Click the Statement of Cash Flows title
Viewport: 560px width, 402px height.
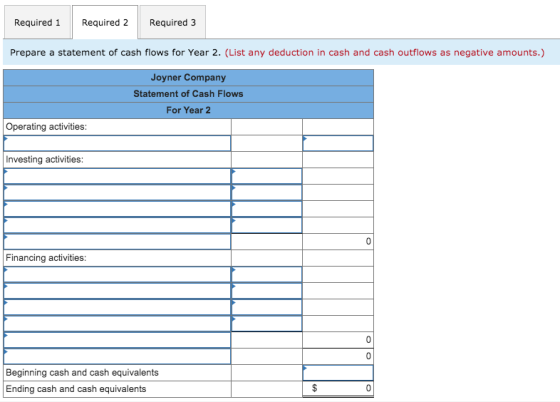click(x=188, y=94)
